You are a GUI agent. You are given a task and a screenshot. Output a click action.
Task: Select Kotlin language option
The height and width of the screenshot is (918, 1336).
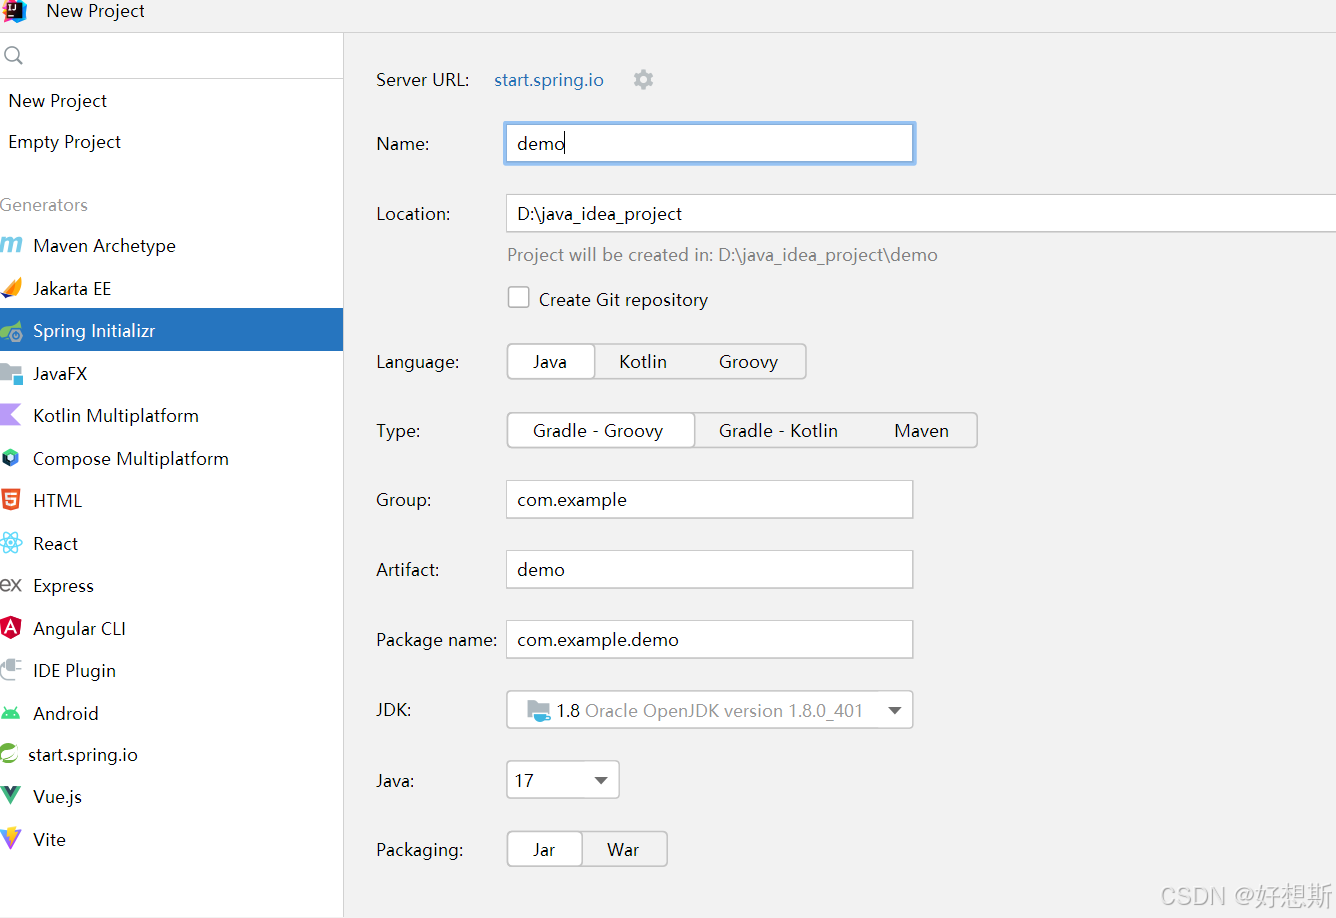pyautogui.click(x=643, y=362)
